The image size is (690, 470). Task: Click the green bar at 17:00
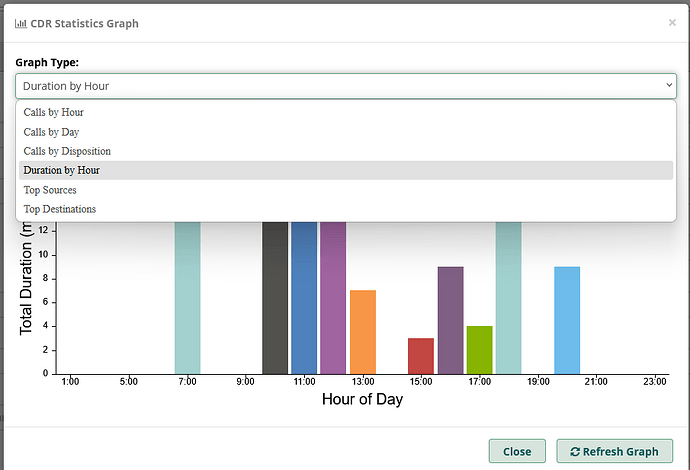click(x=480, y=349)
